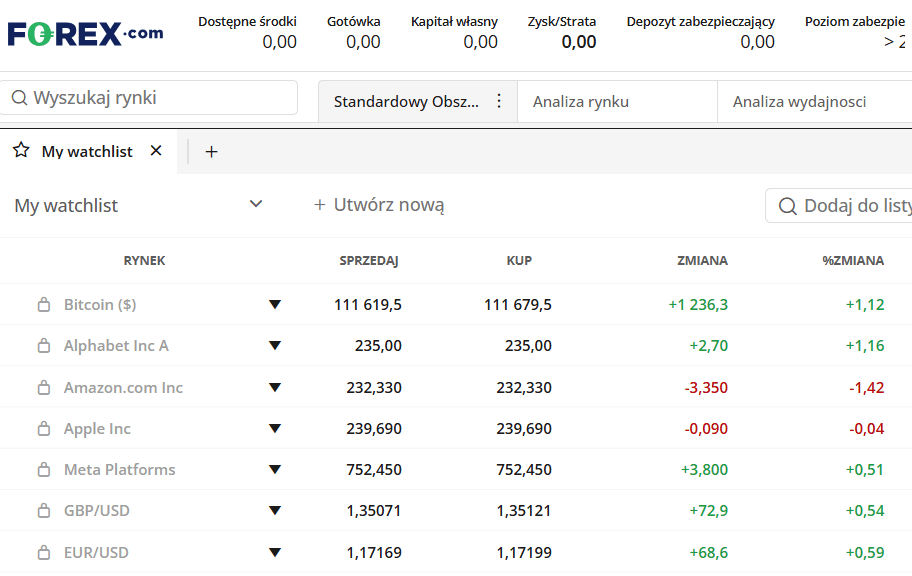This screenshot has height=576, width=912.
Task: Expand the Alphabet Inc A row arrow
Action: click(x=275, y=346)
